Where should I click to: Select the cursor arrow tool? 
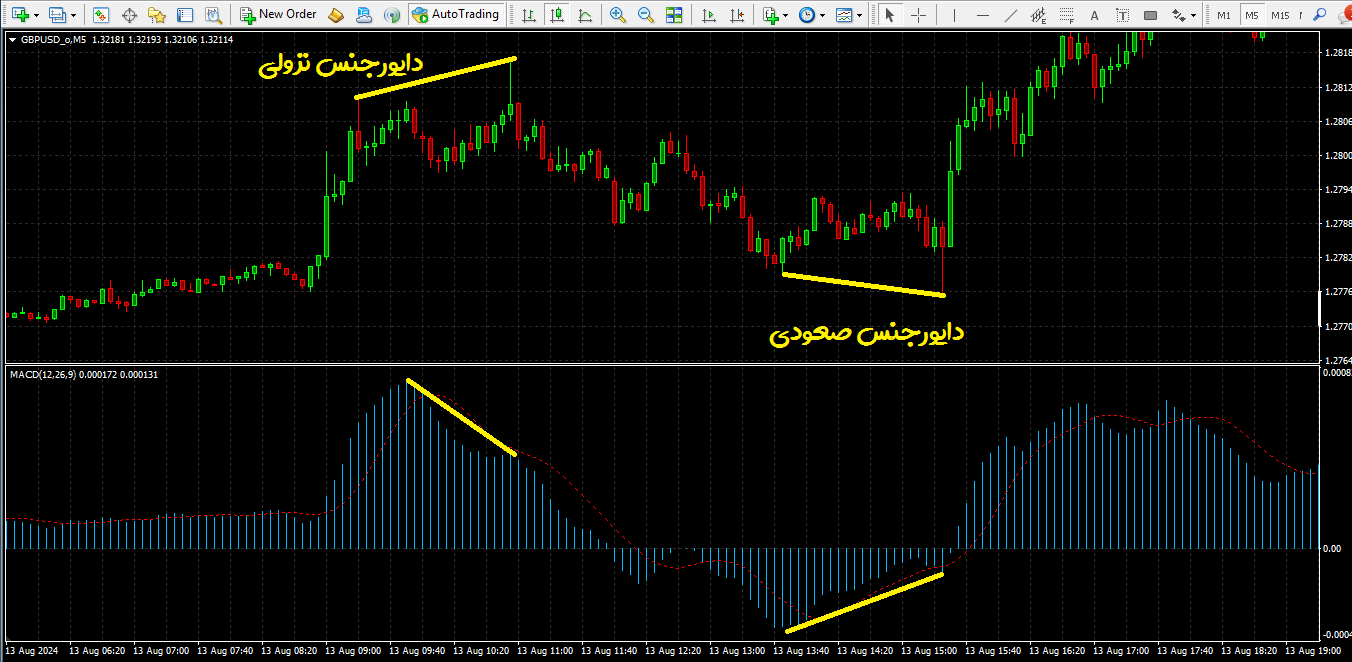tap(890, 15)
